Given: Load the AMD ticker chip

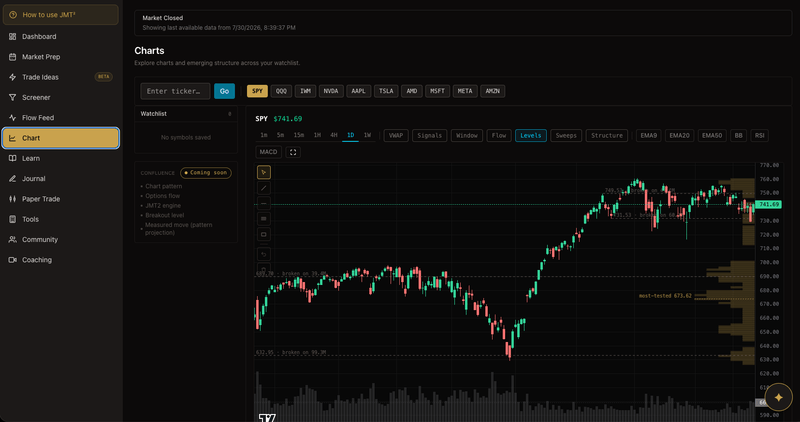Looking at the screenshot, I should (412, 91).
